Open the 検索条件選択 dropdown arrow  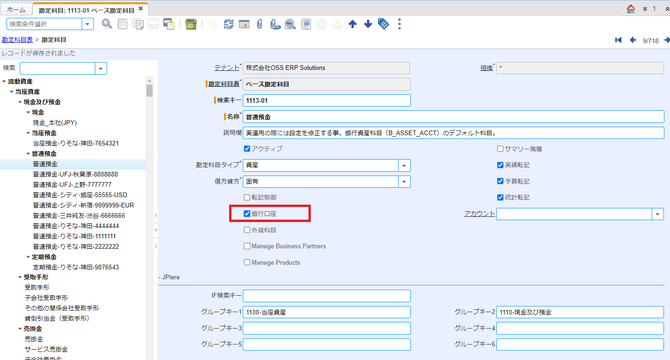[x=88, y=24]
